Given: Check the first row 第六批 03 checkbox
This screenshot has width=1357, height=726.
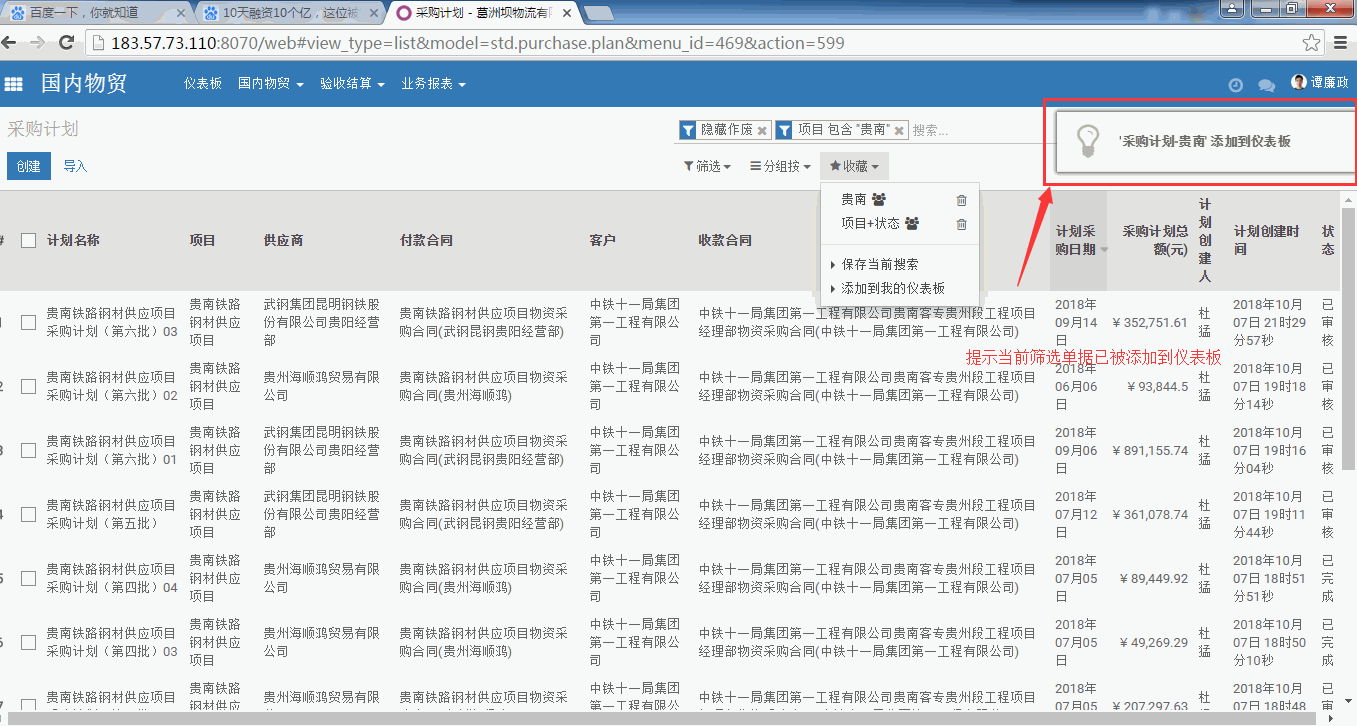Looking at the screenshot, I should point(28,322).
